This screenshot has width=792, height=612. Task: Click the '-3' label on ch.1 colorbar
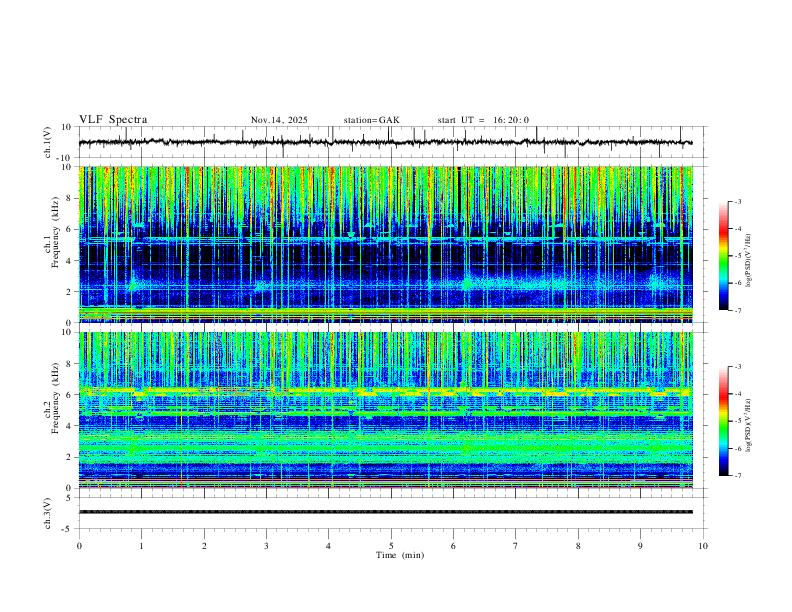[x=738, y=201]
